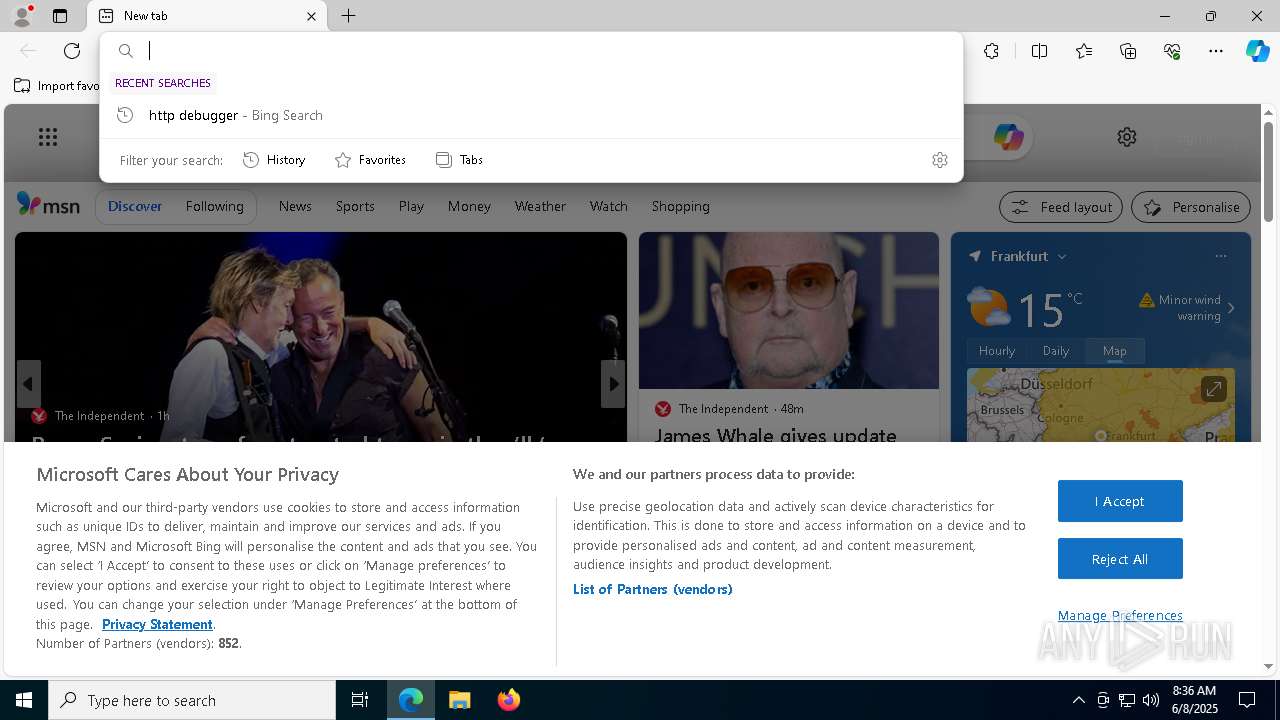Open File Explorer from taskbar
Screen dimensions: 1280x720
[x=459, y=700]
